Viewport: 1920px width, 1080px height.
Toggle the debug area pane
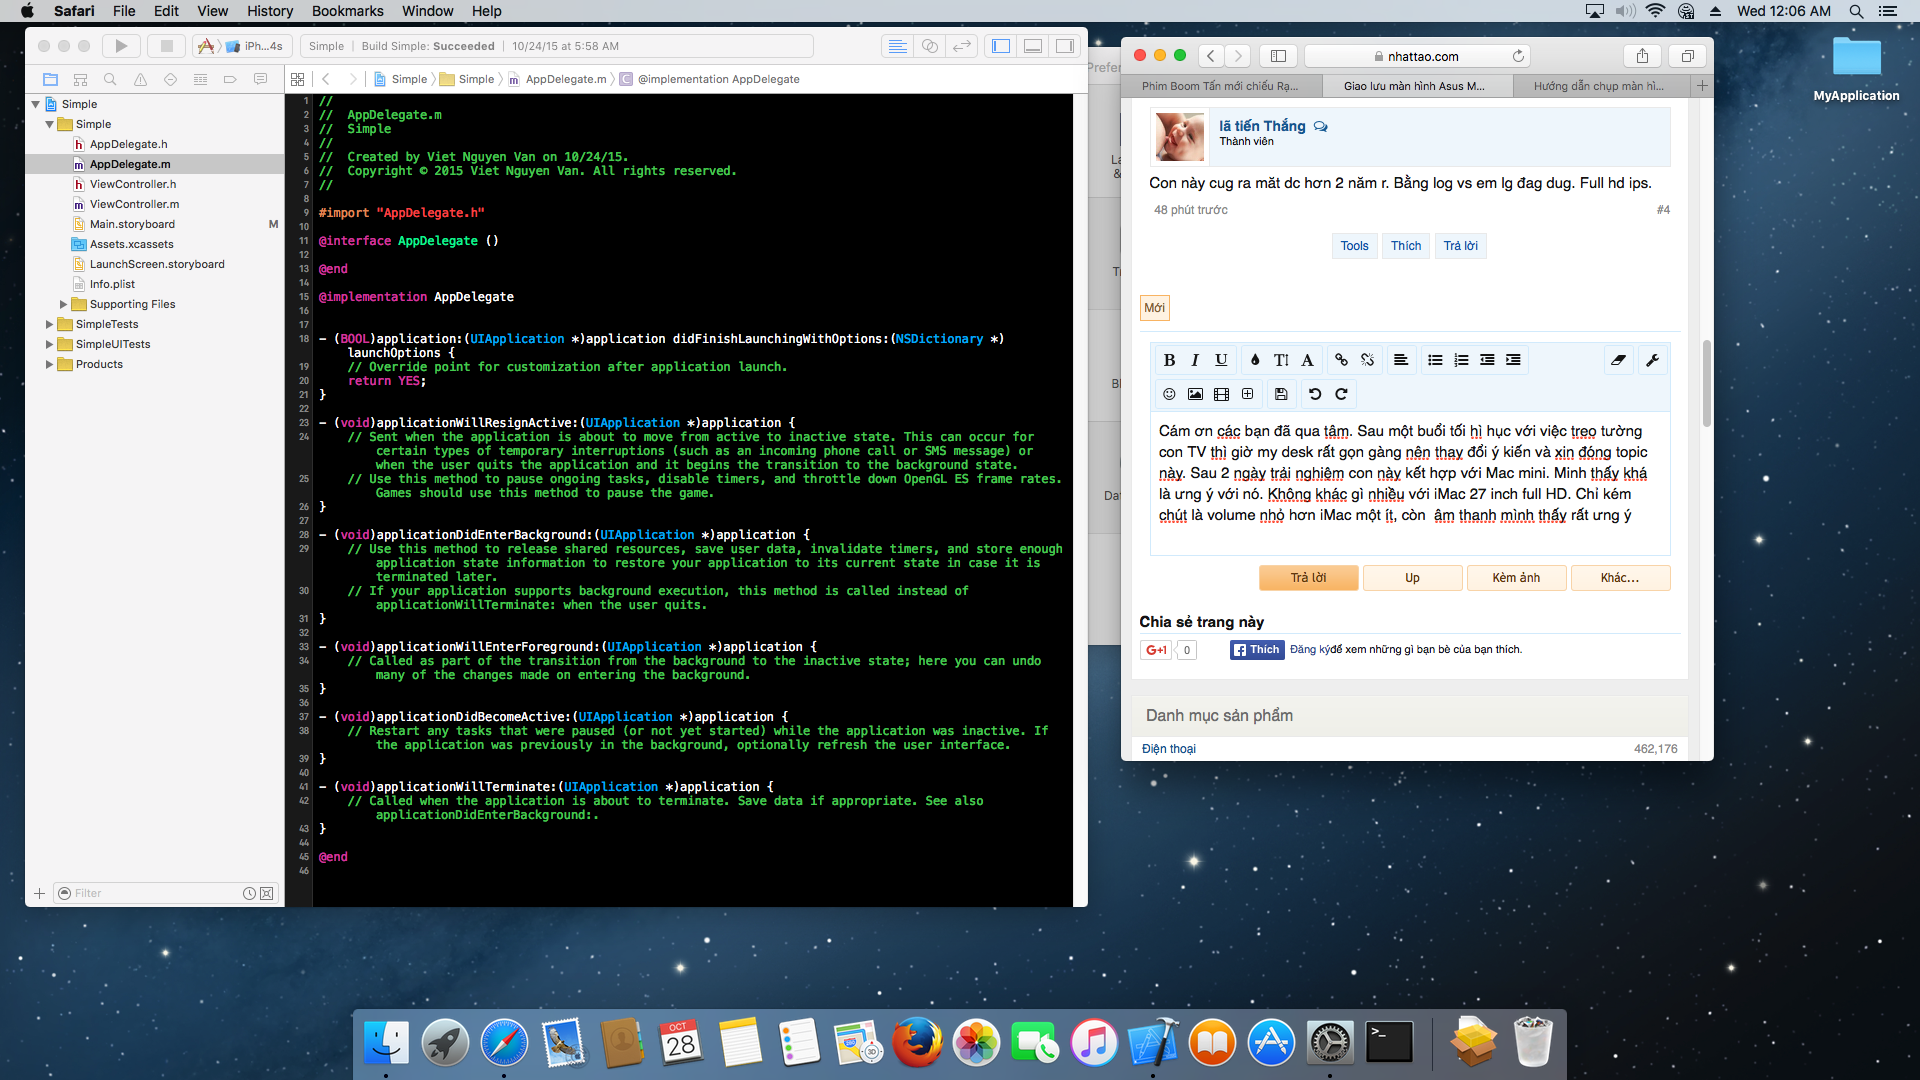(x=1033, y=46)
